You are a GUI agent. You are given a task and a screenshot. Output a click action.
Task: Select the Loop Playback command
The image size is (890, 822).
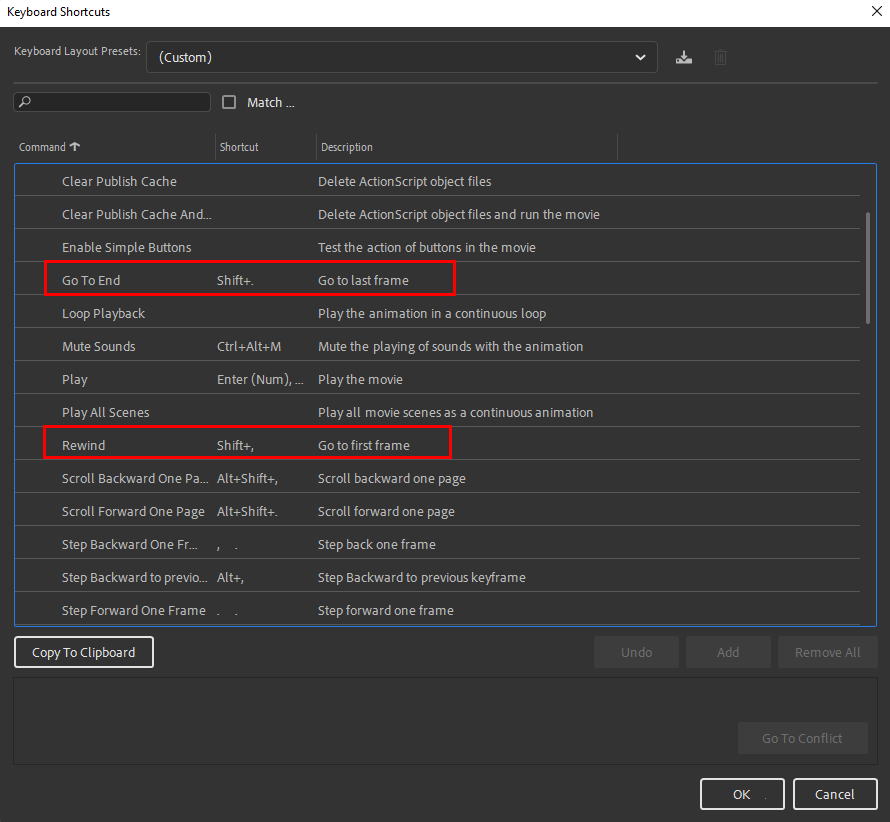[150, 313]
